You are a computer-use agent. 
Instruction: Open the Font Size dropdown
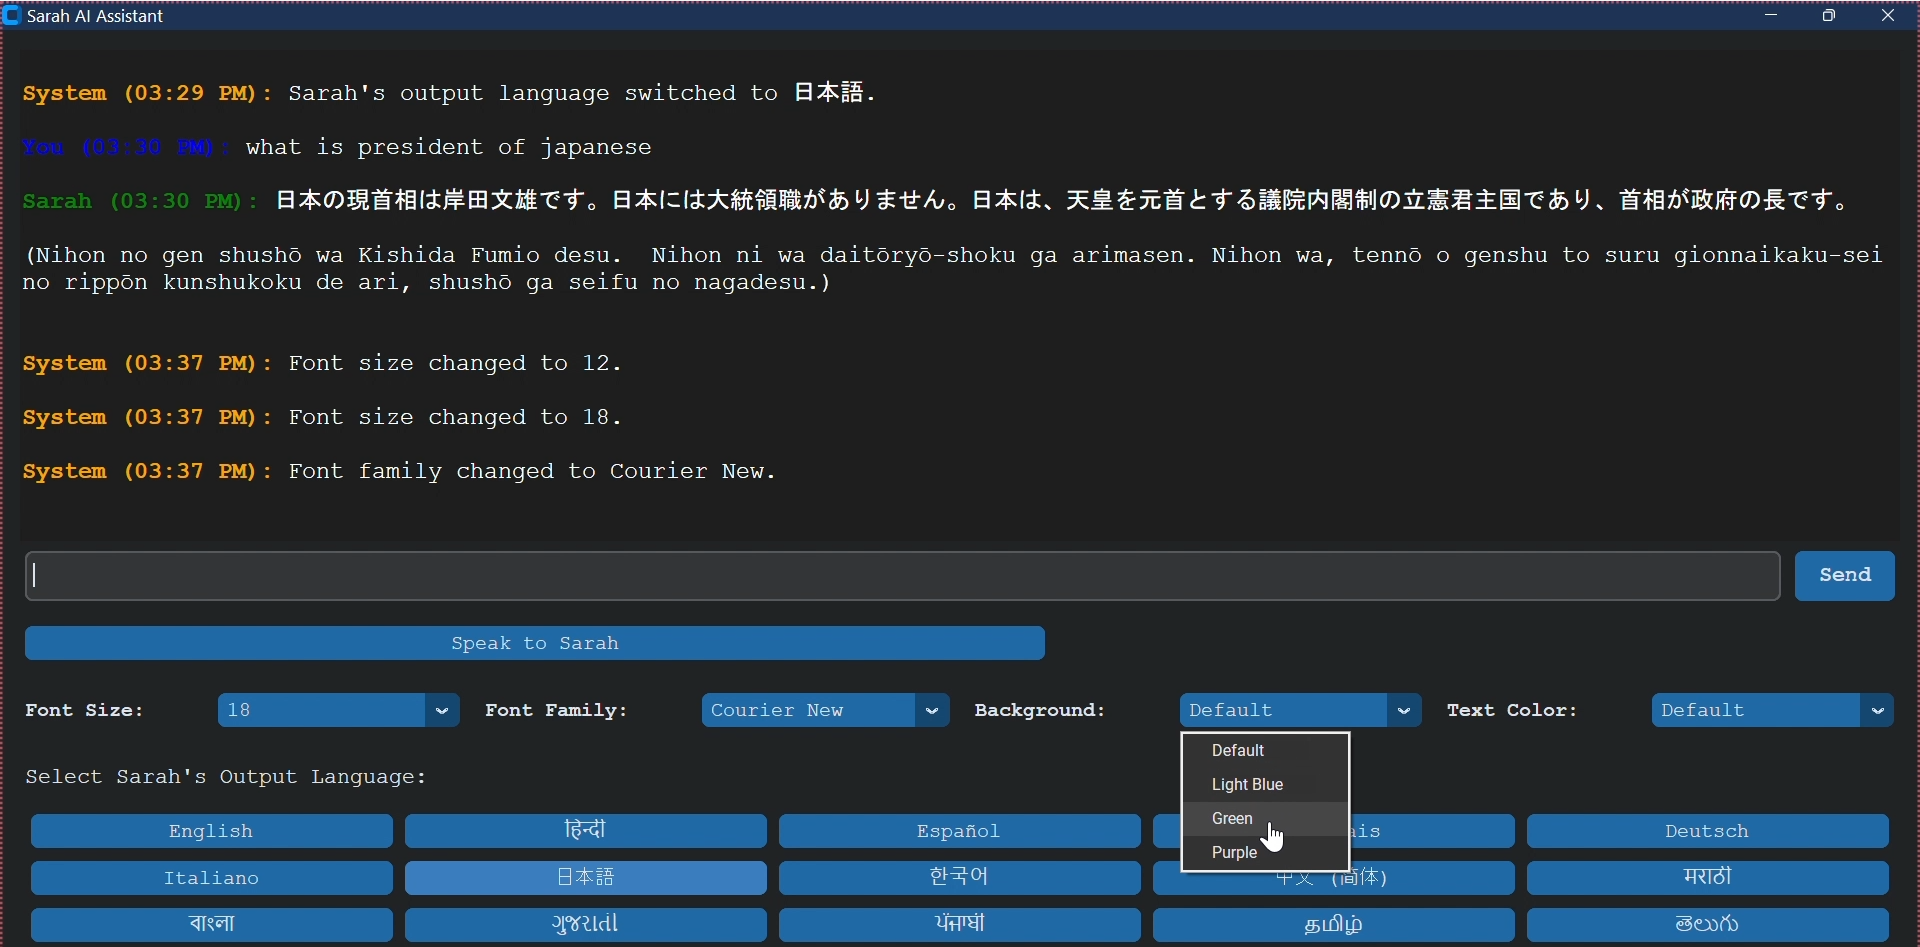point(338,711)
